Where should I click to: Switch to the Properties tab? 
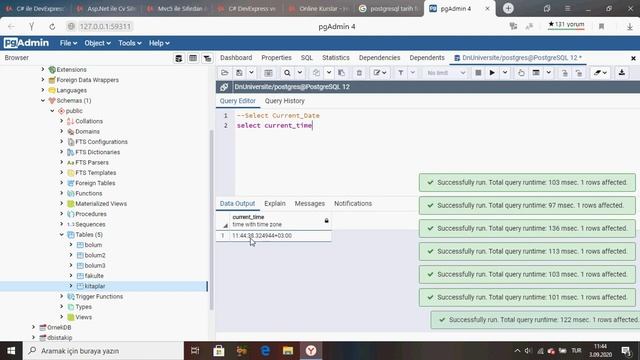(x=276, y=58)
